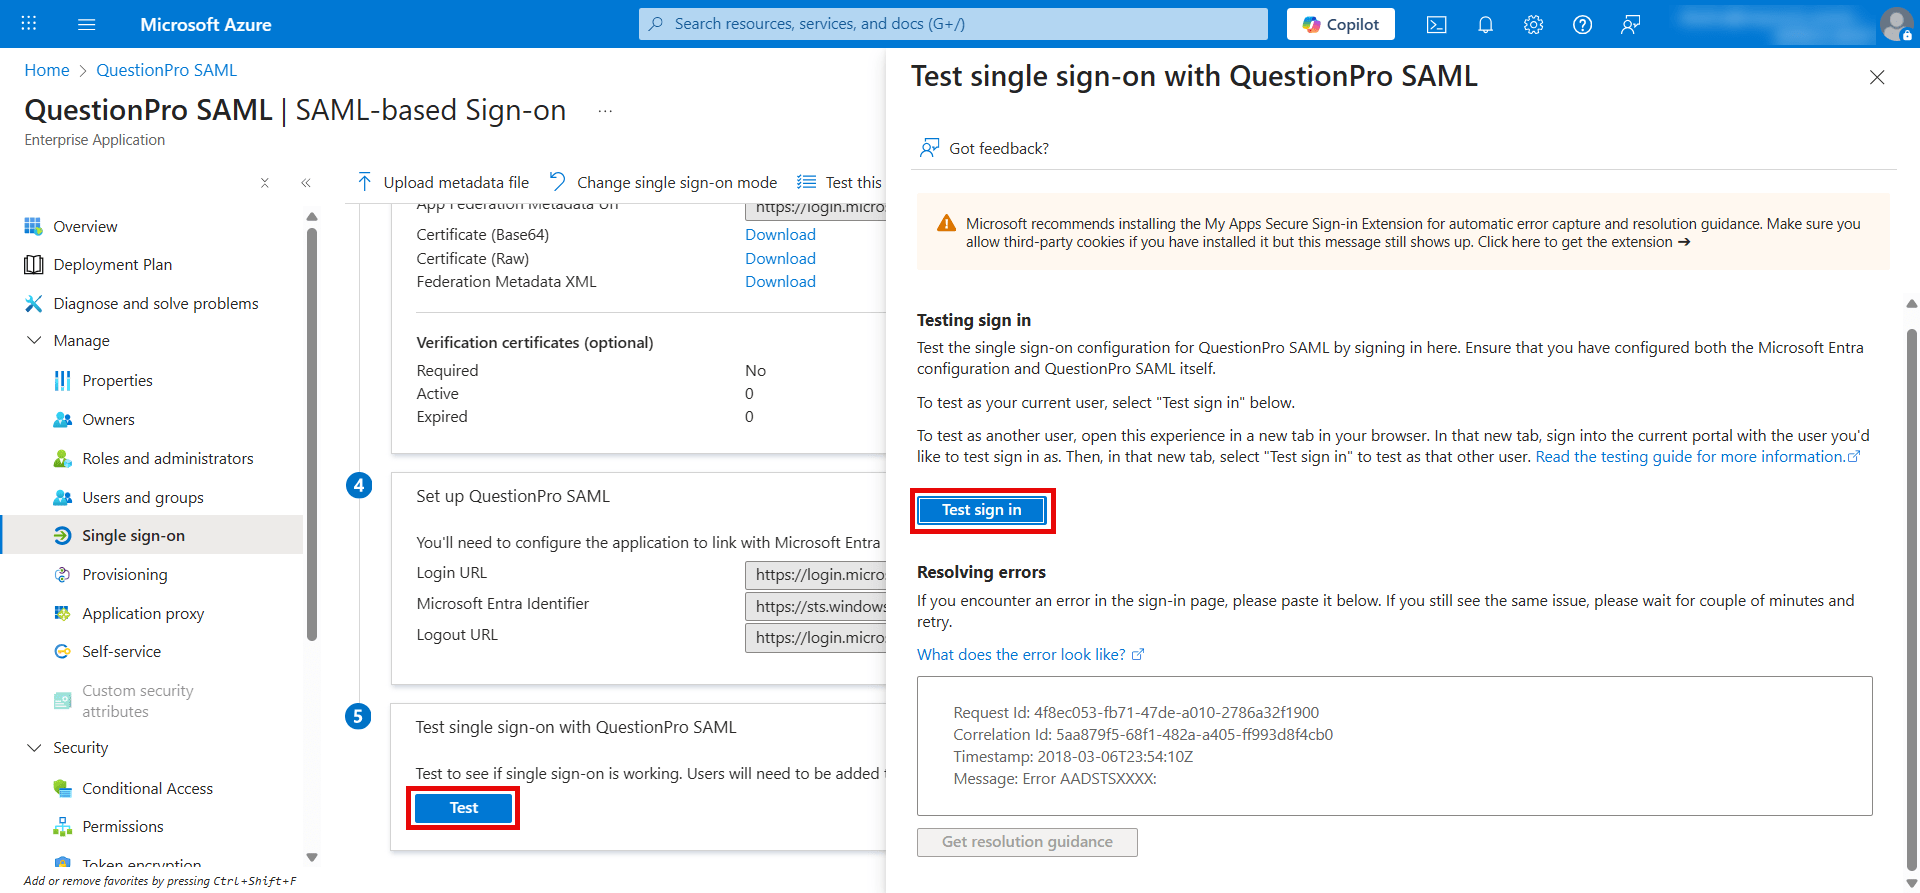Click the search resources input field
This screenshot has height=893, width=1920.
(952, 24)
